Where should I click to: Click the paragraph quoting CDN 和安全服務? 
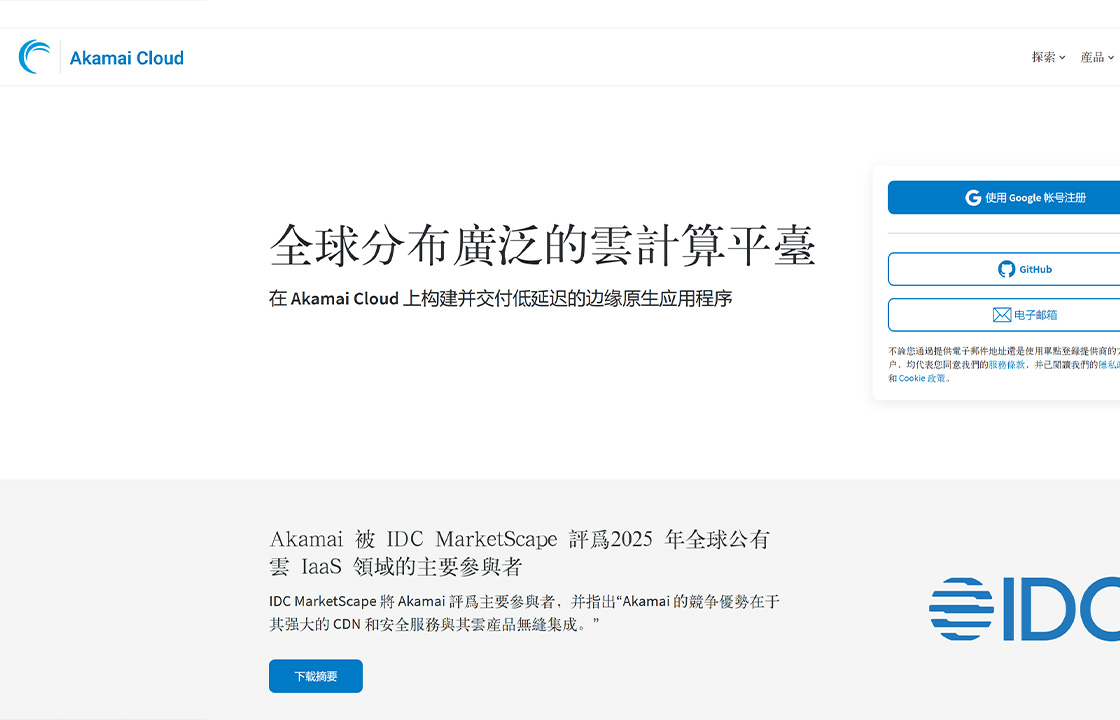point(524,613)
